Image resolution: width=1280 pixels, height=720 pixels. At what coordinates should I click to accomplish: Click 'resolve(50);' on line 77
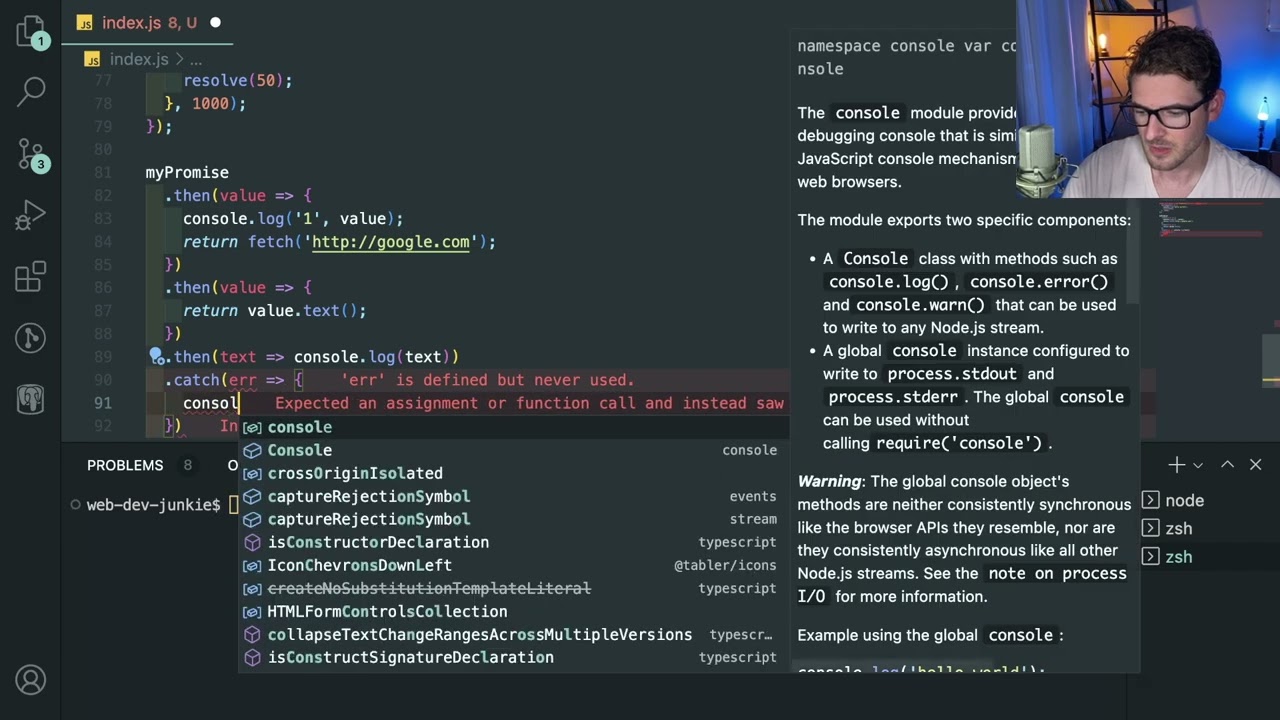238,81
